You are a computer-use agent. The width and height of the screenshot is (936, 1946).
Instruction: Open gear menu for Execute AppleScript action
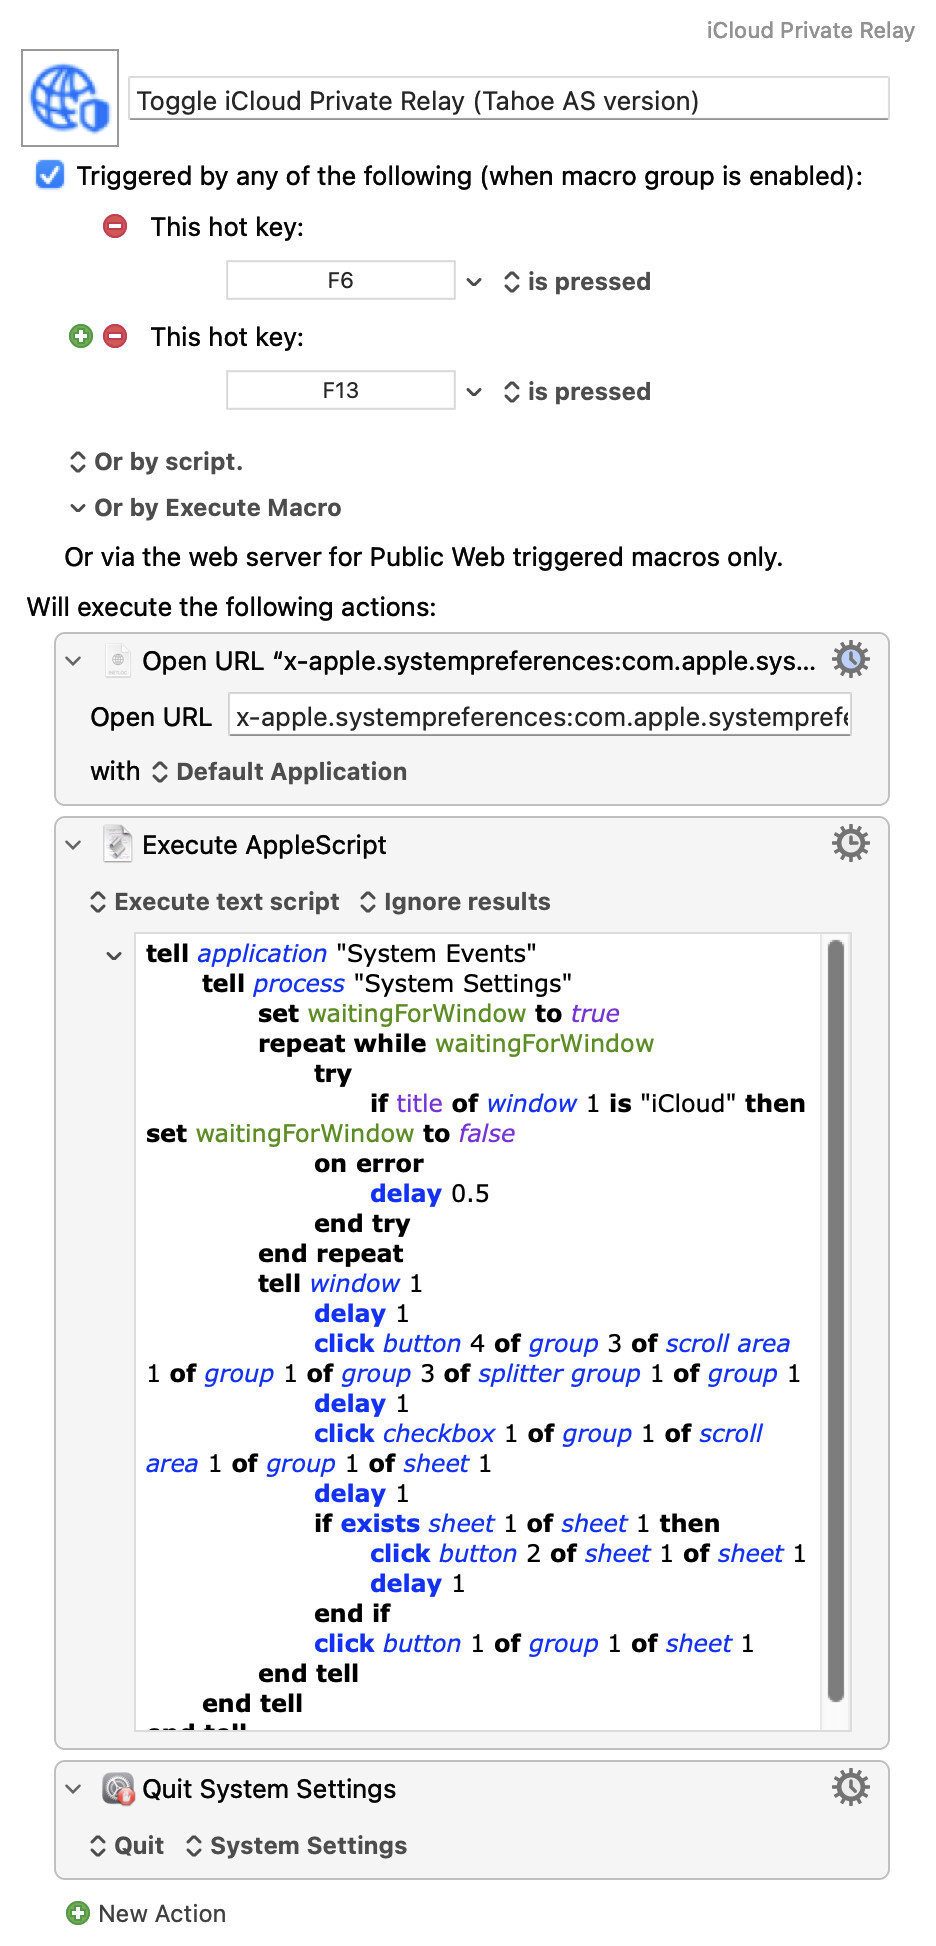tap(850, 844)
